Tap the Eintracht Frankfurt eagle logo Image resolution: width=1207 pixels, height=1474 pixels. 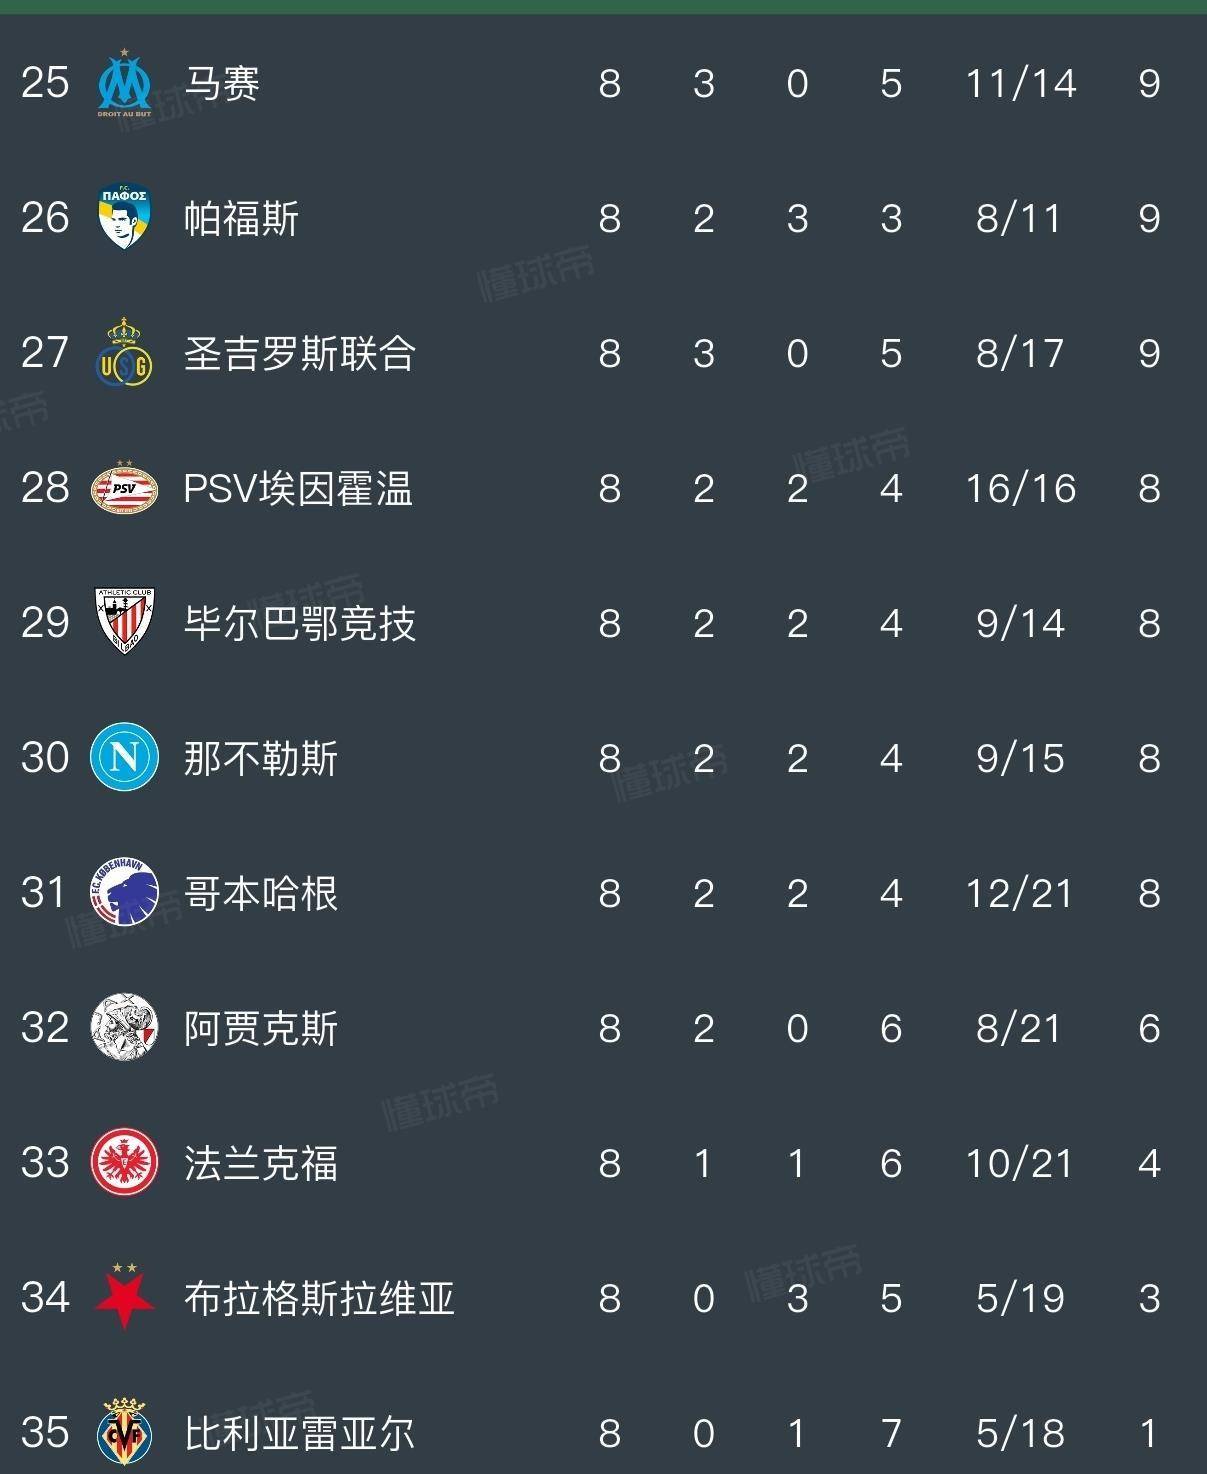pyautogui.click(x=124, y=1163)
